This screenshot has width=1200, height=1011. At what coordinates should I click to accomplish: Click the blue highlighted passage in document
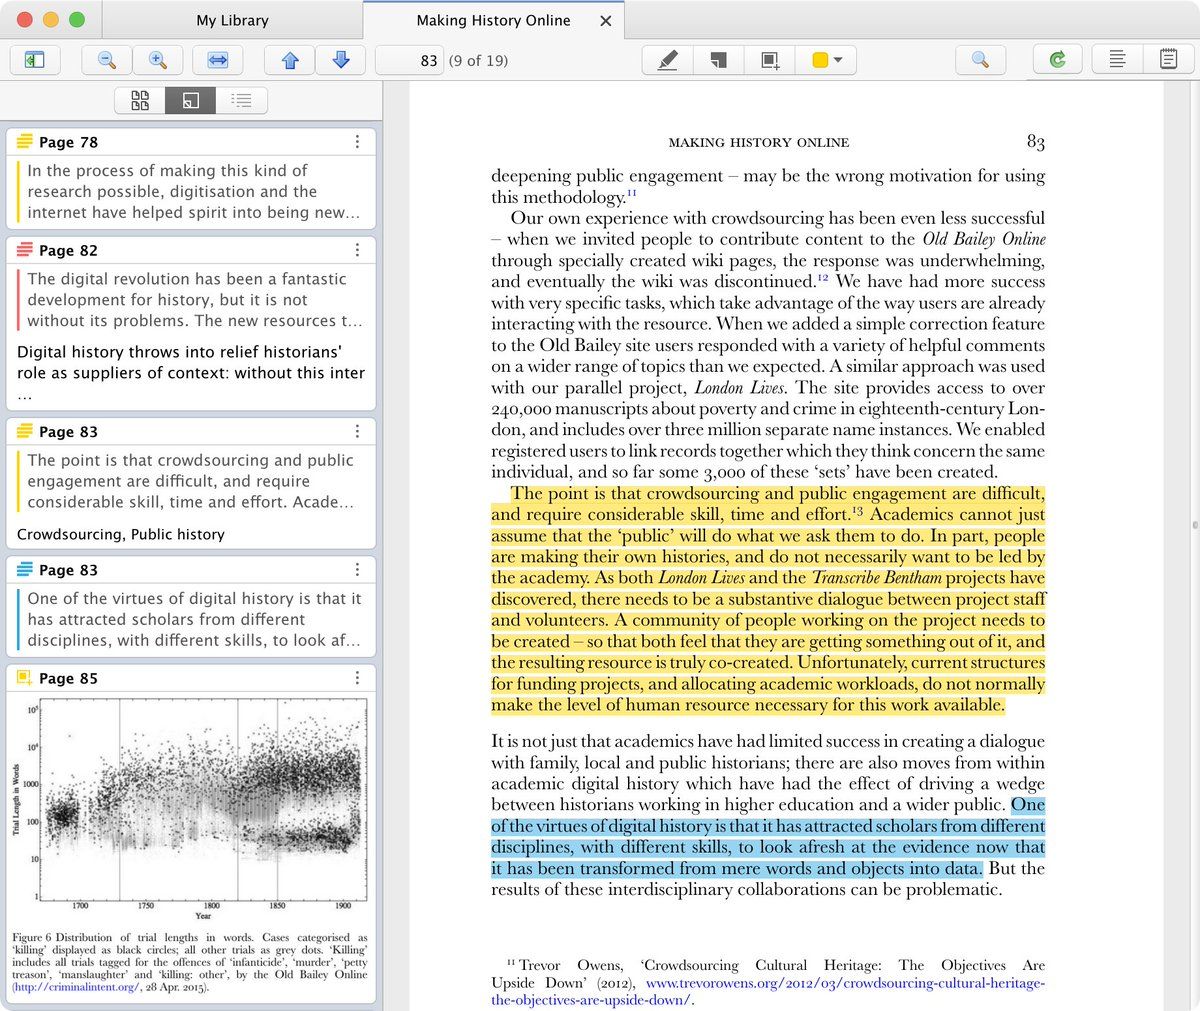pyautogui.click(x=768, y=837)
